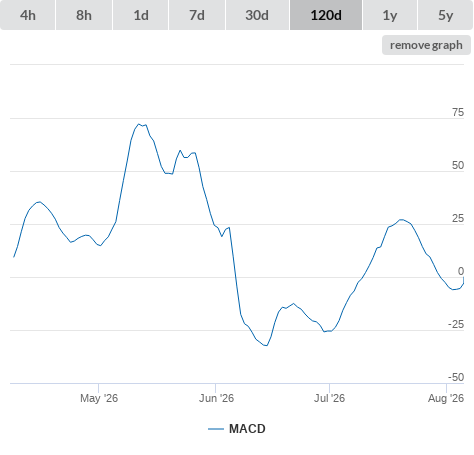Choose the 7d time range
Screen dimensions: 474x455
tap(197, 15)
